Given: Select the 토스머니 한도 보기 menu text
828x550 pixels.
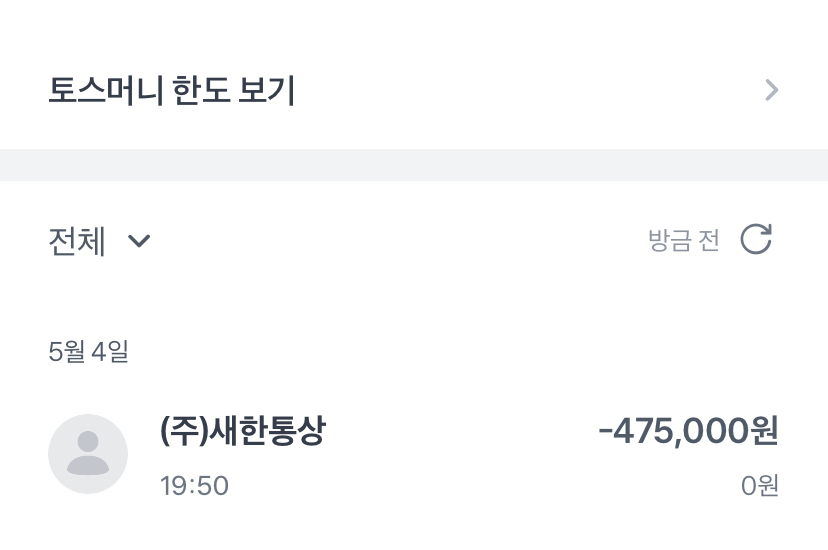Looking at the screenshot, I should (x=172, y=90).
